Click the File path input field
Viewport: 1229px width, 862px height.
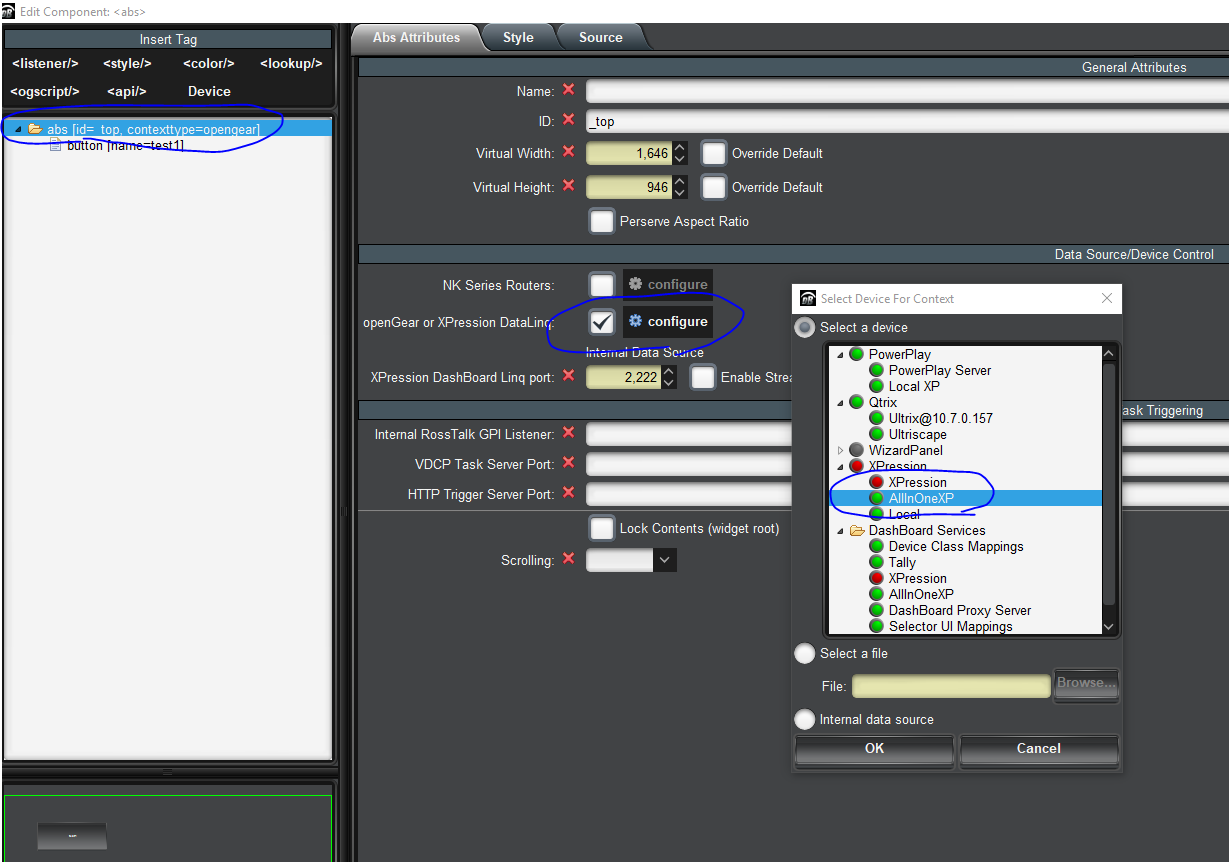951,686
